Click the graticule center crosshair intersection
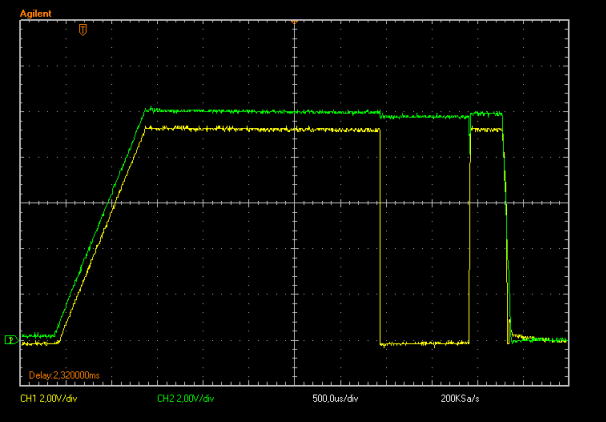Screen dimensions: 606x422 coord(295,203)
